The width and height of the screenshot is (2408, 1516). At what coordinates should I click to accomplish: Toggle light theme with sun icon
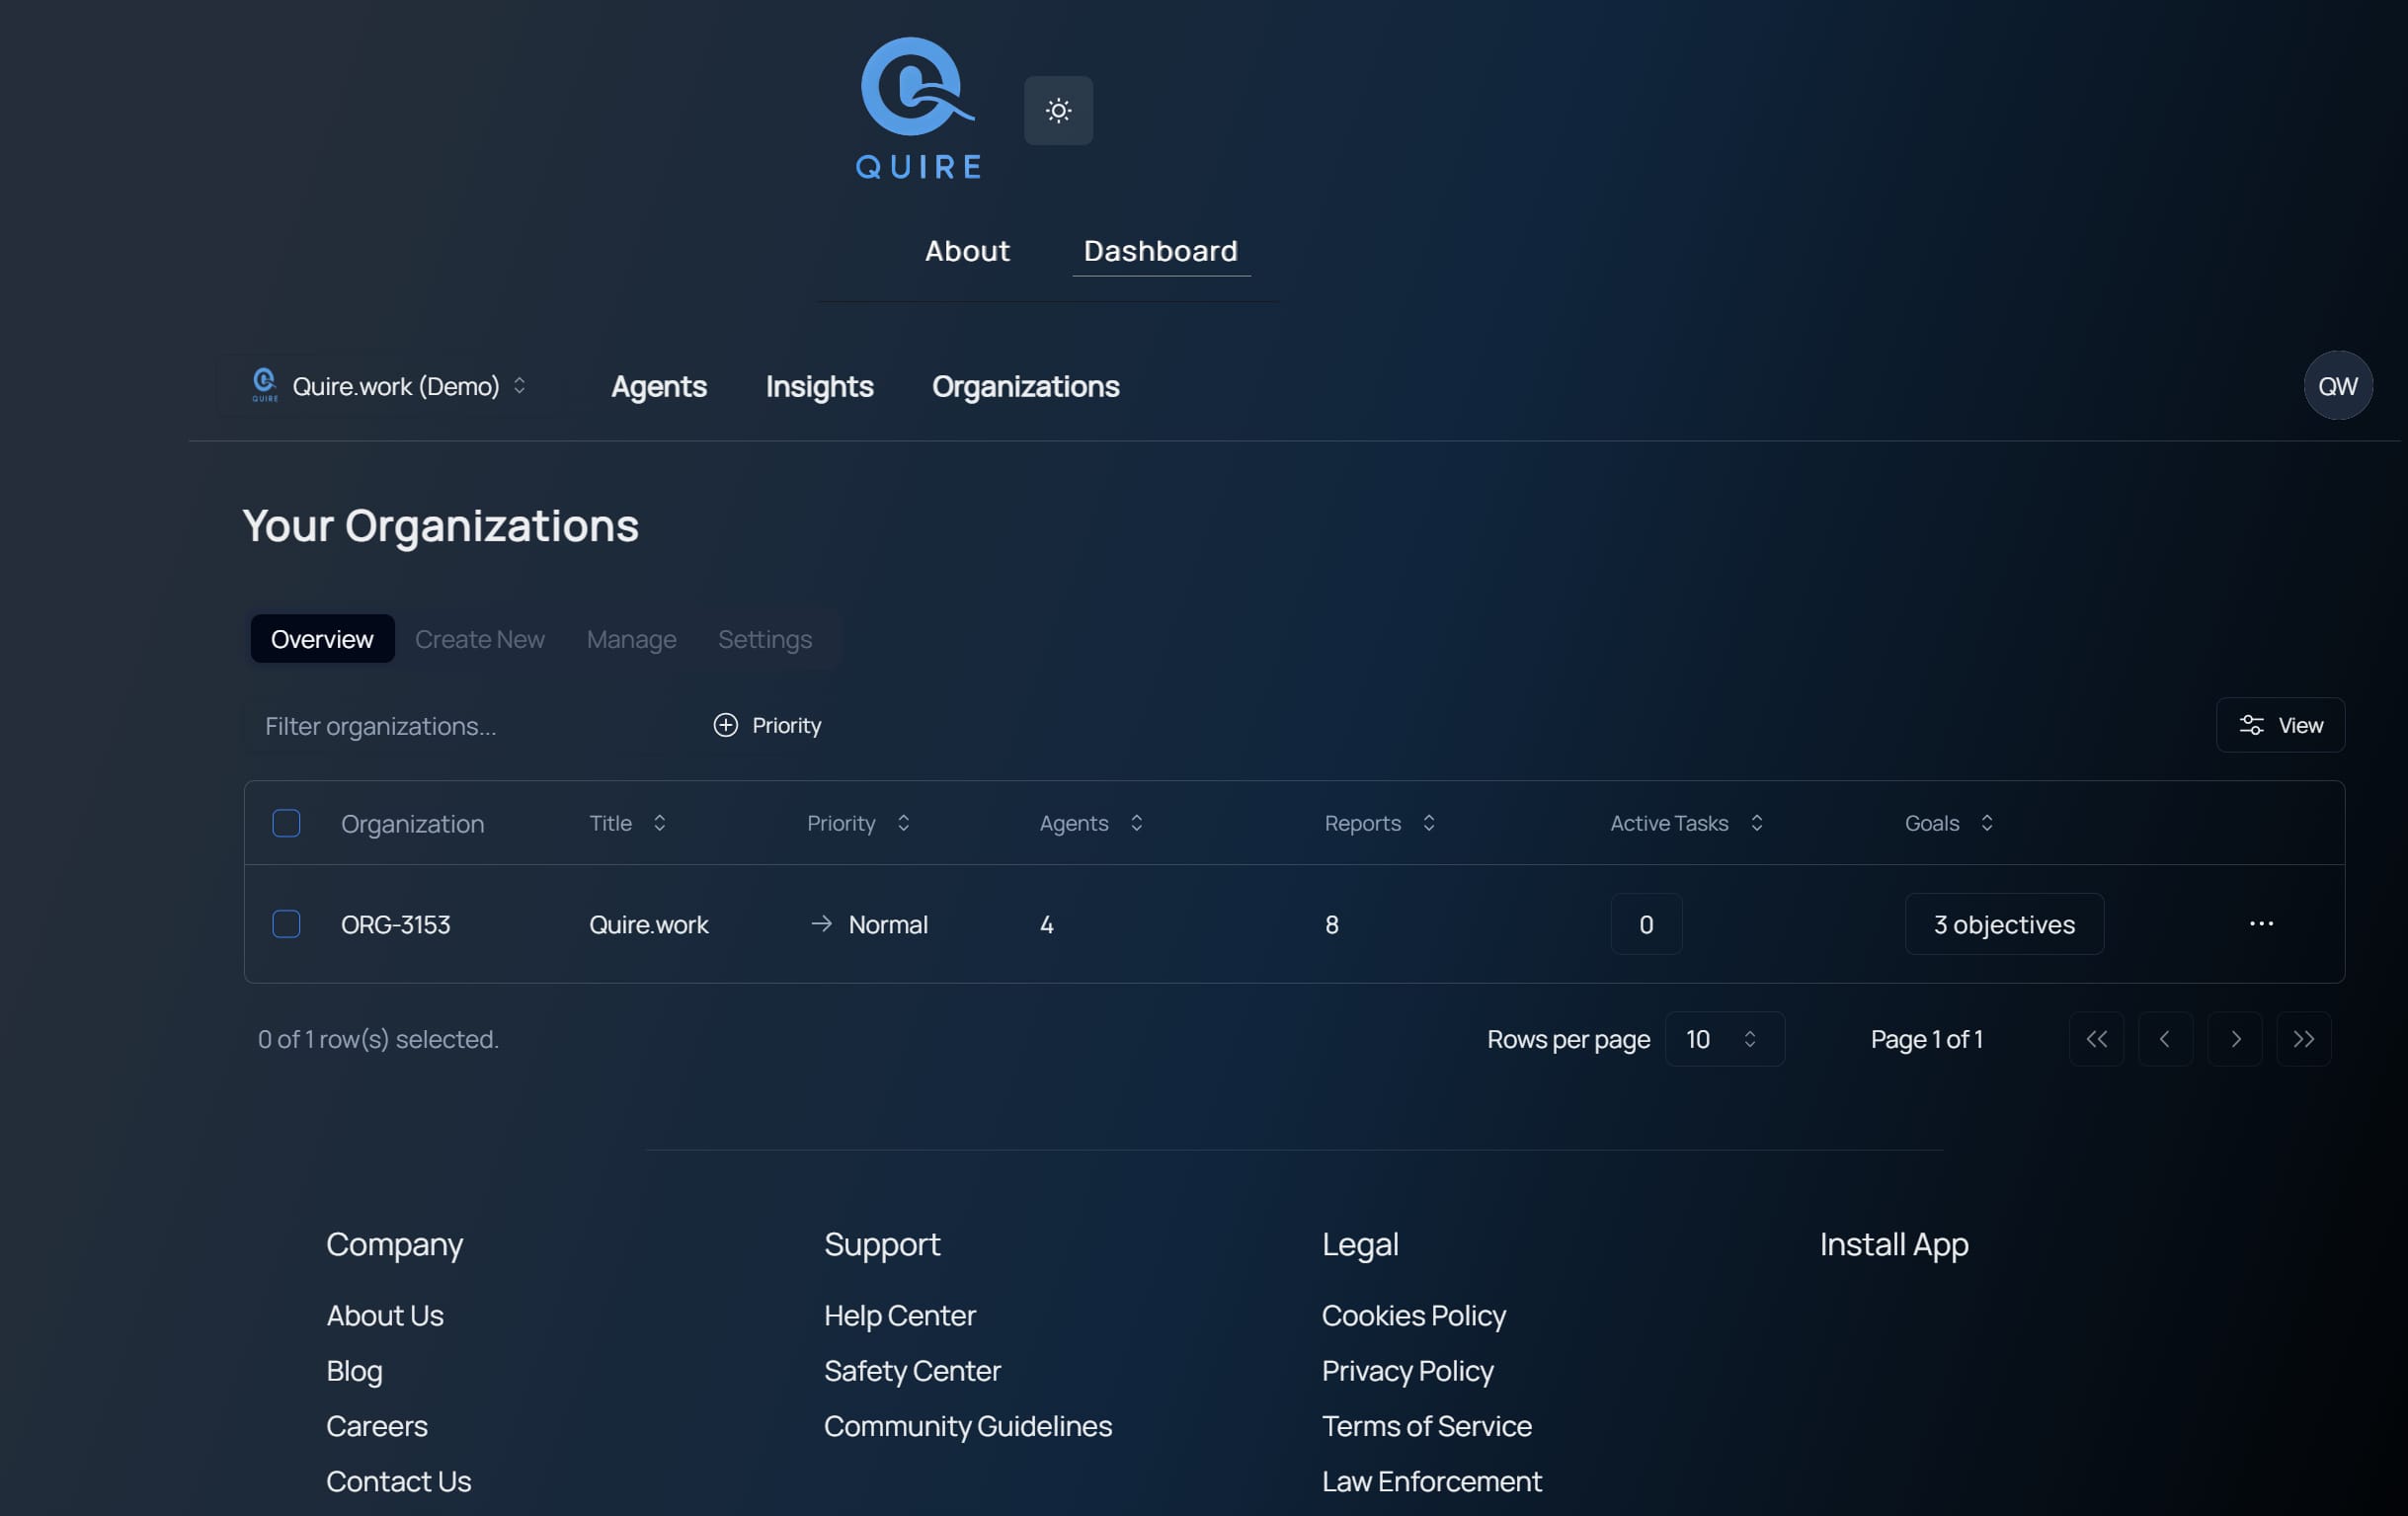pyautogui.click(x=1058, y=110)
